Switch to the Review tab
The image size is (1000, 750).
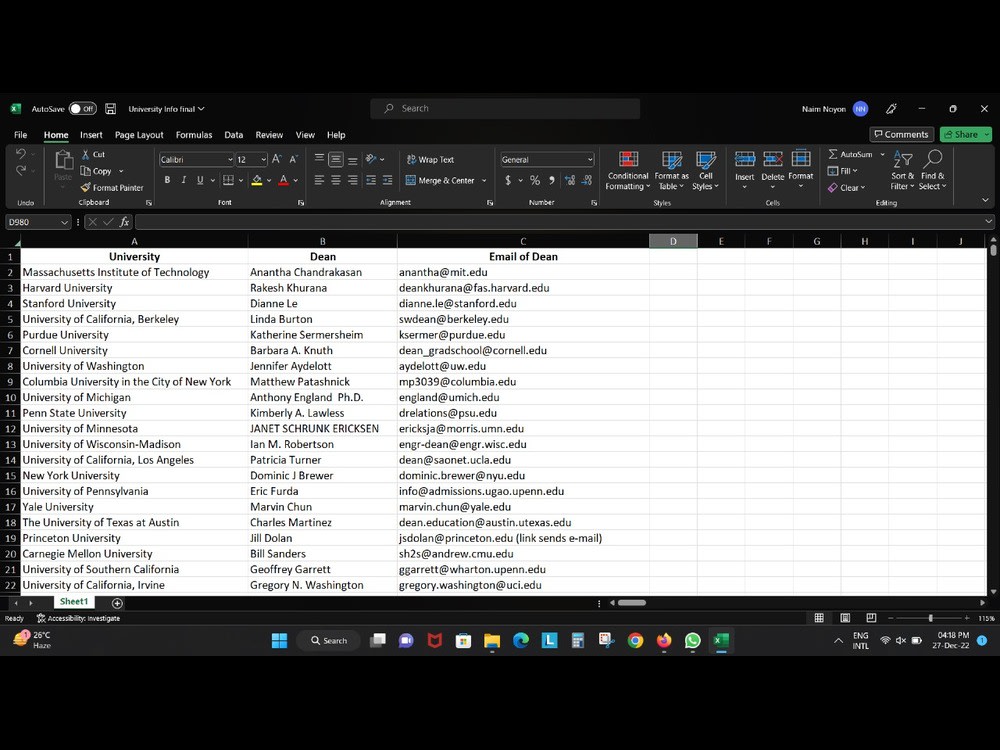pyautogui.click(x=269, y=135)
